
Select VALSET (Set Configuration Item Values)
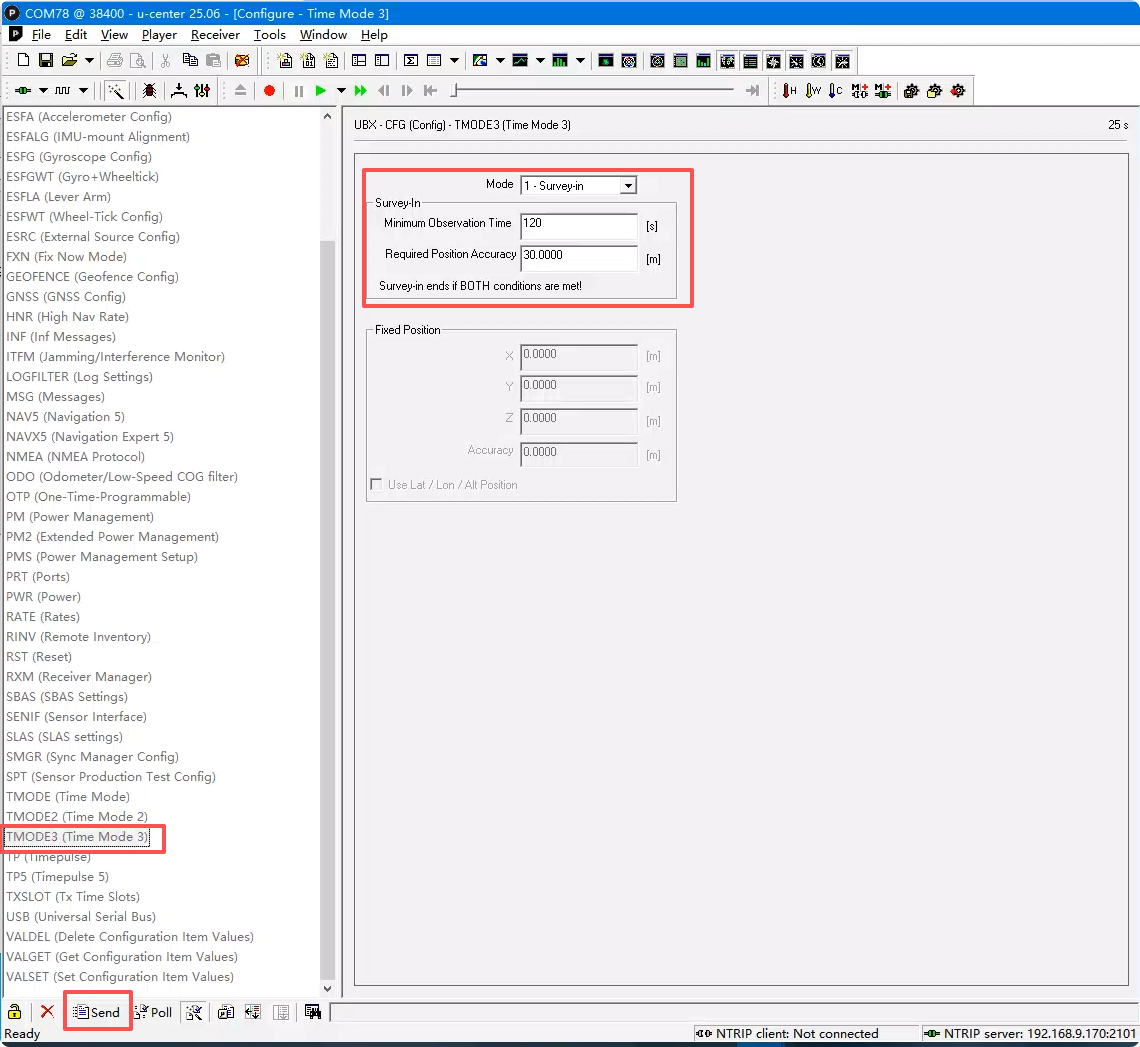pos(120,976)
